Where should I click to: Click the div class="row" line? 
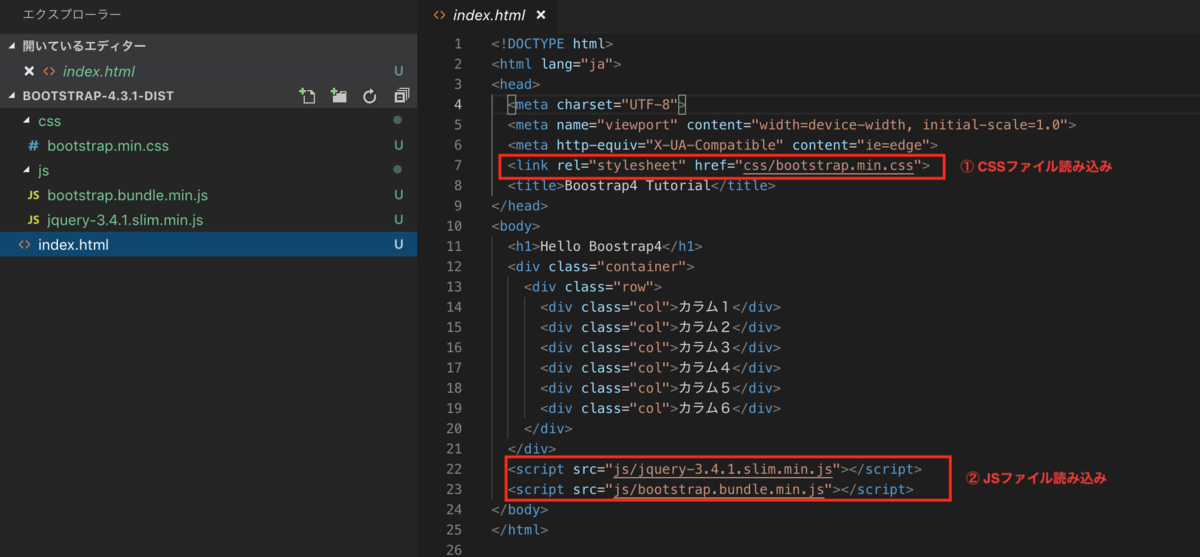coord(593,287)
